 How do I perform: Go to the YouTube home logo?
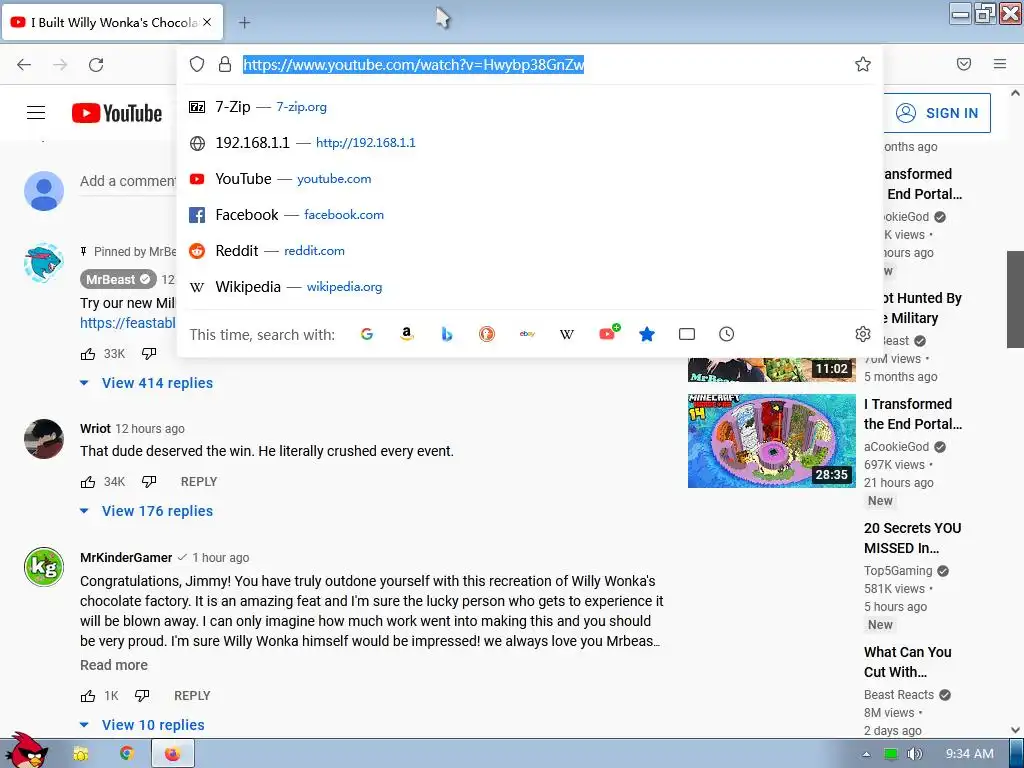point(117,113)
